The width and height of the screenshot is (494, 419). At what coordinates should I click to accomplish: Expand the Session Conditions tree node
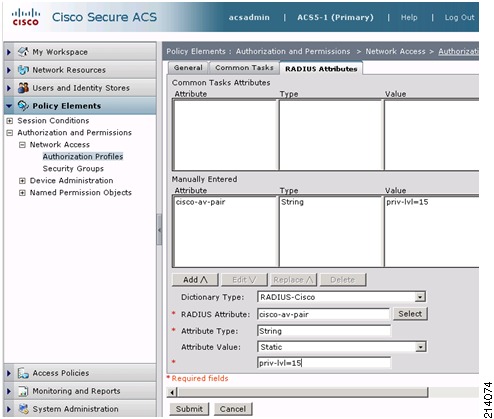pyautogui.click(x=10, y=121)
